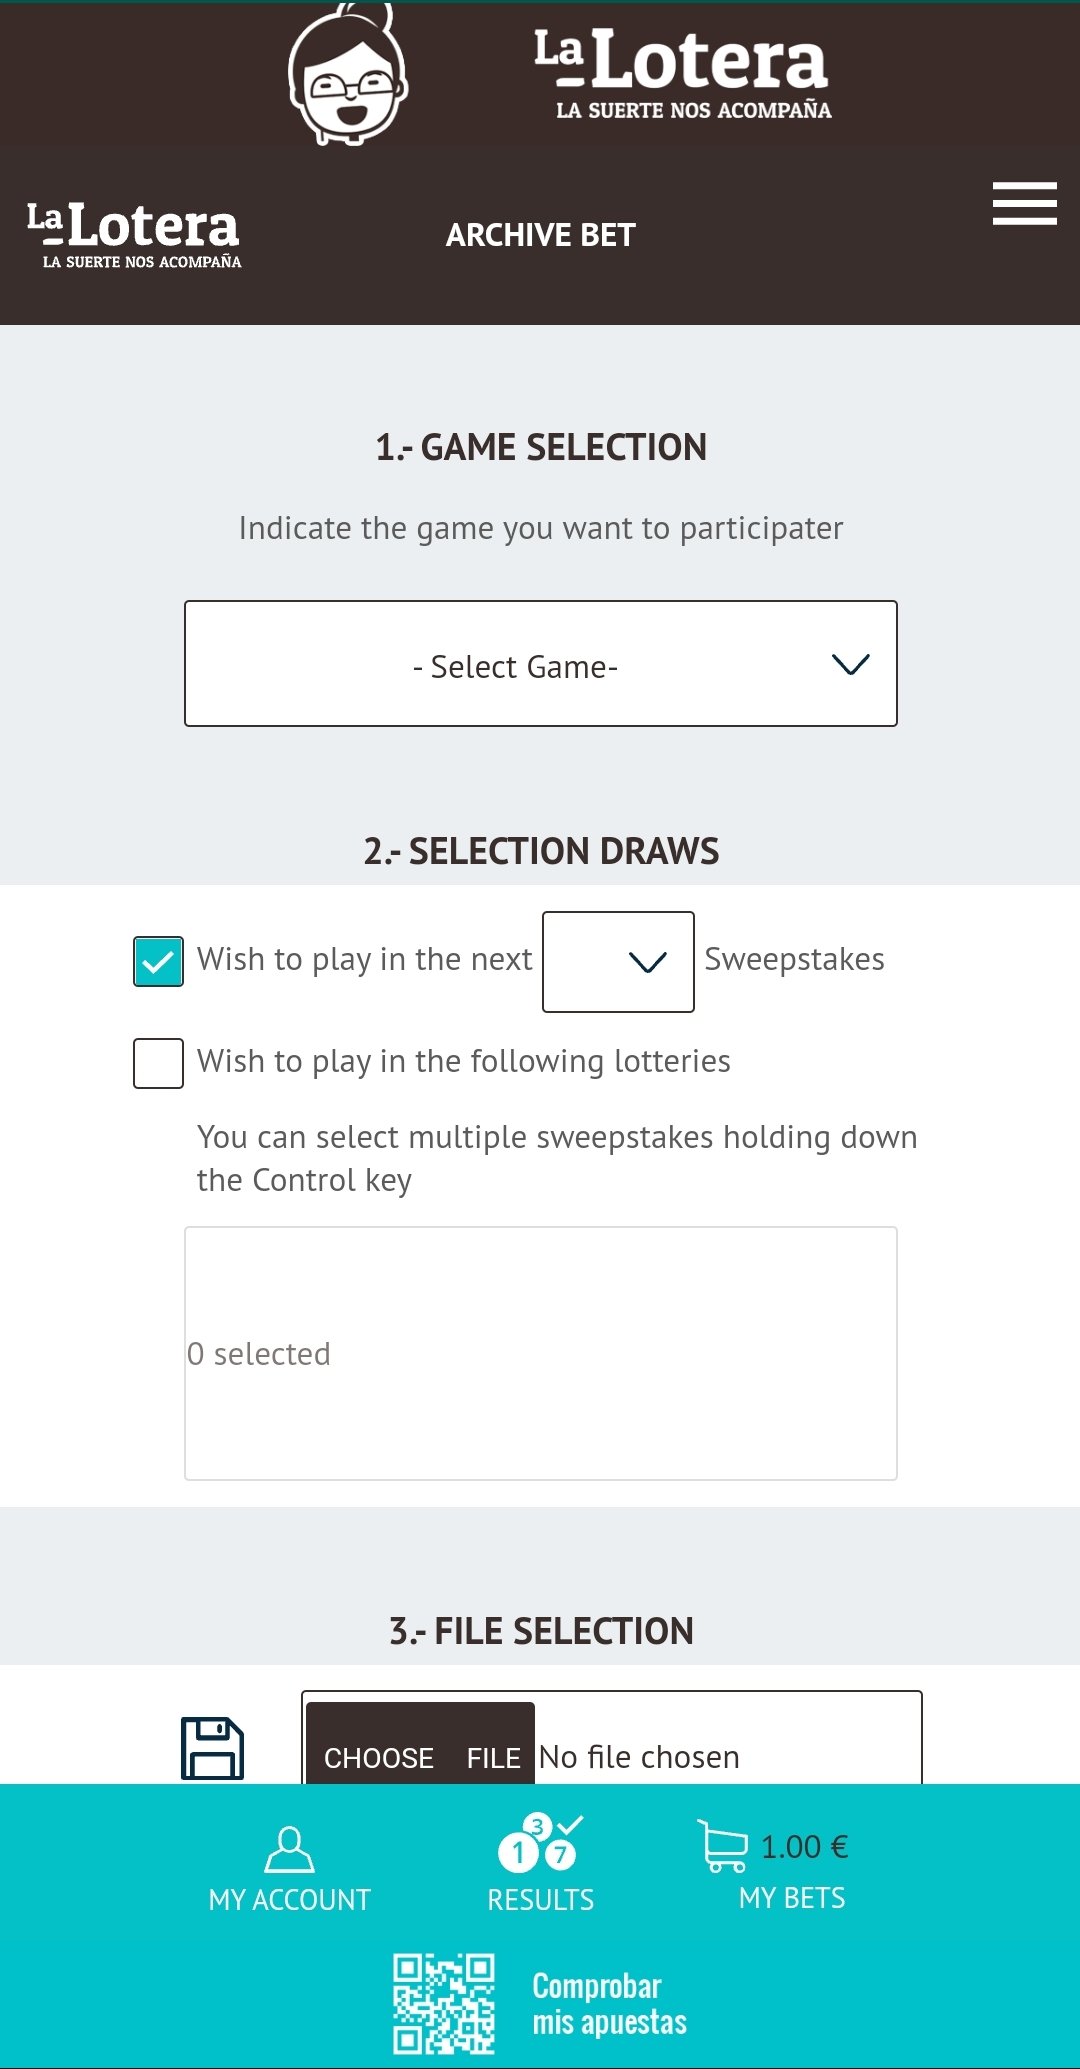Screen dimensions: 1080x2069
Task: Click the floppy disk save icon
Action: (212, 1748)
